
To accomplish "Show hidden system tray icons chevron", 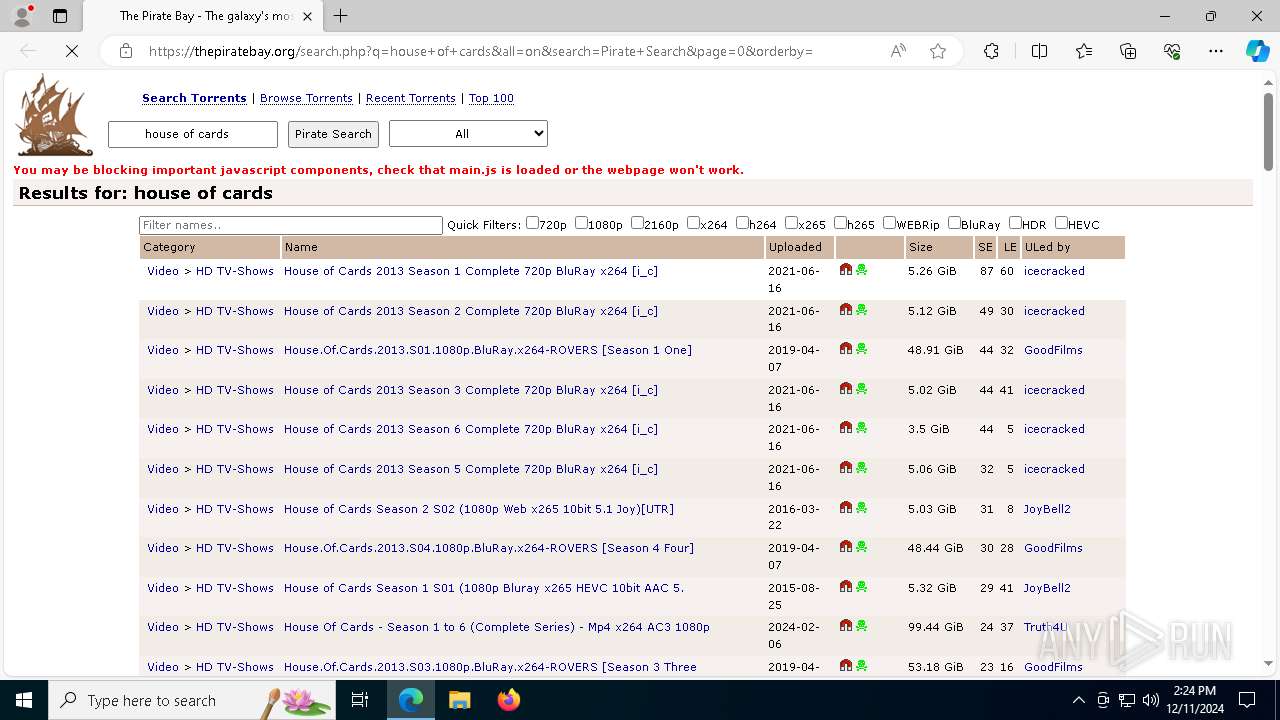I will point(1078,700).
